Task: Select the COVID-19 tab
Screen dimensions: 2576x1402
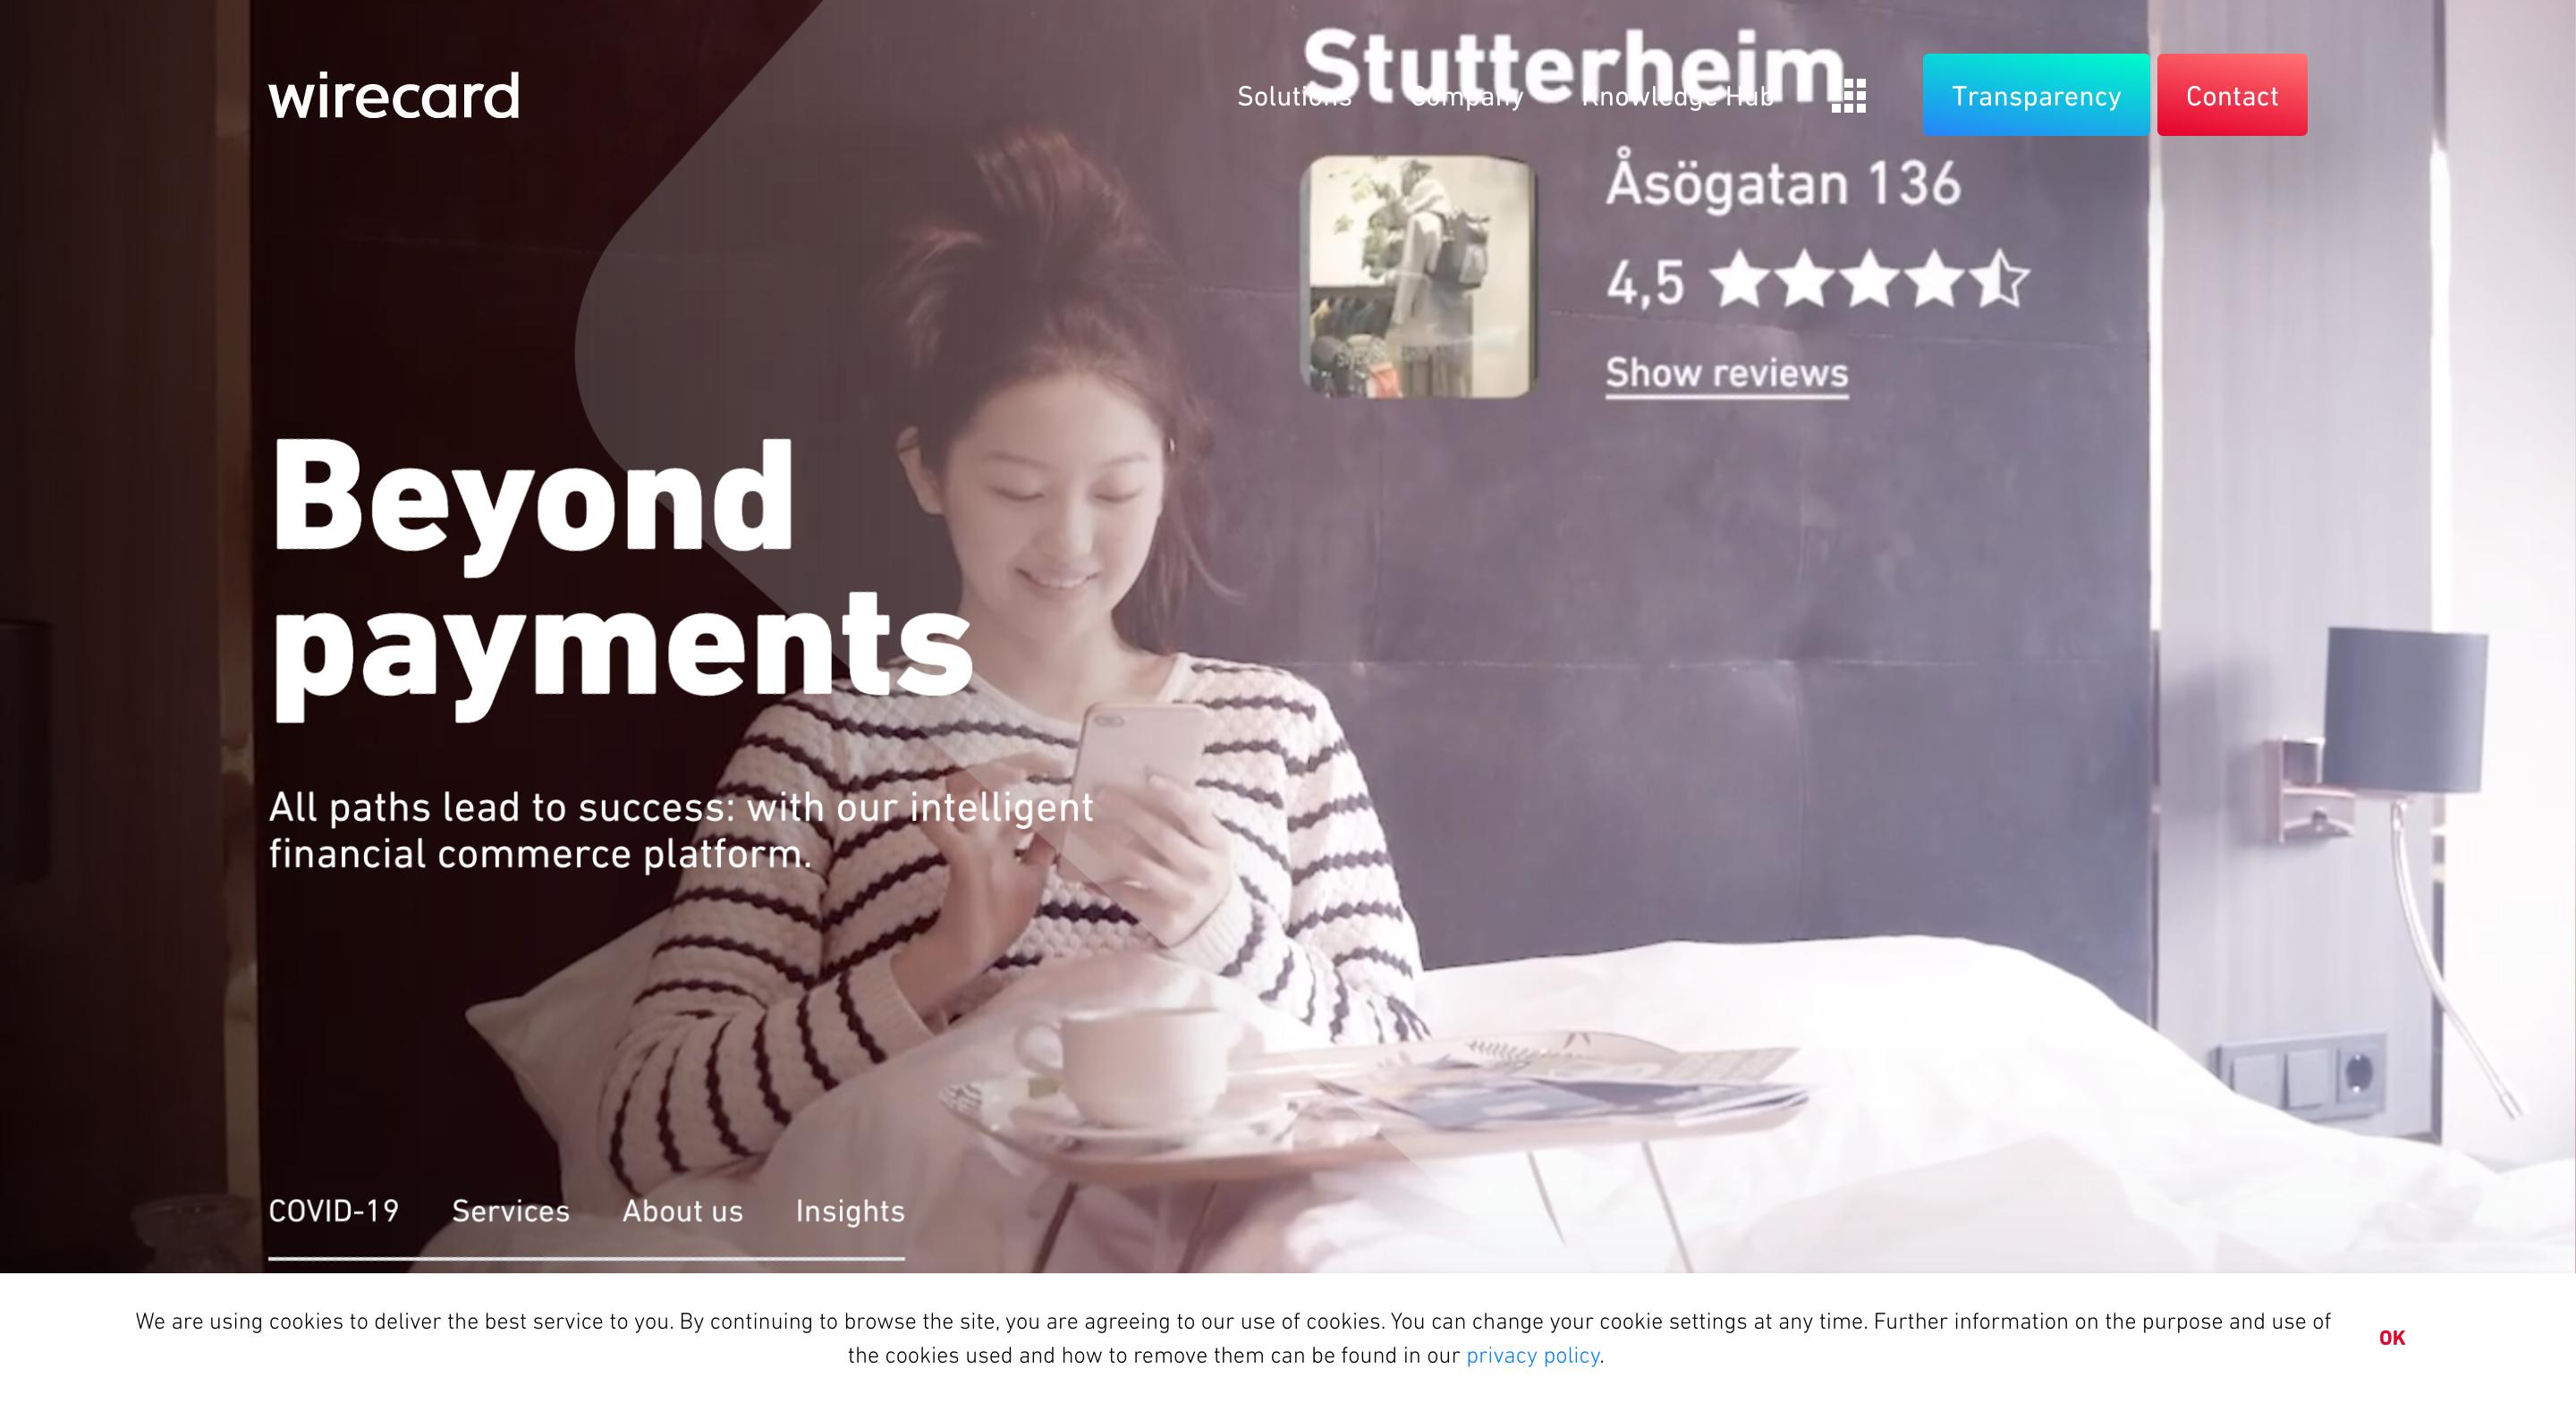Action: 333,1211
